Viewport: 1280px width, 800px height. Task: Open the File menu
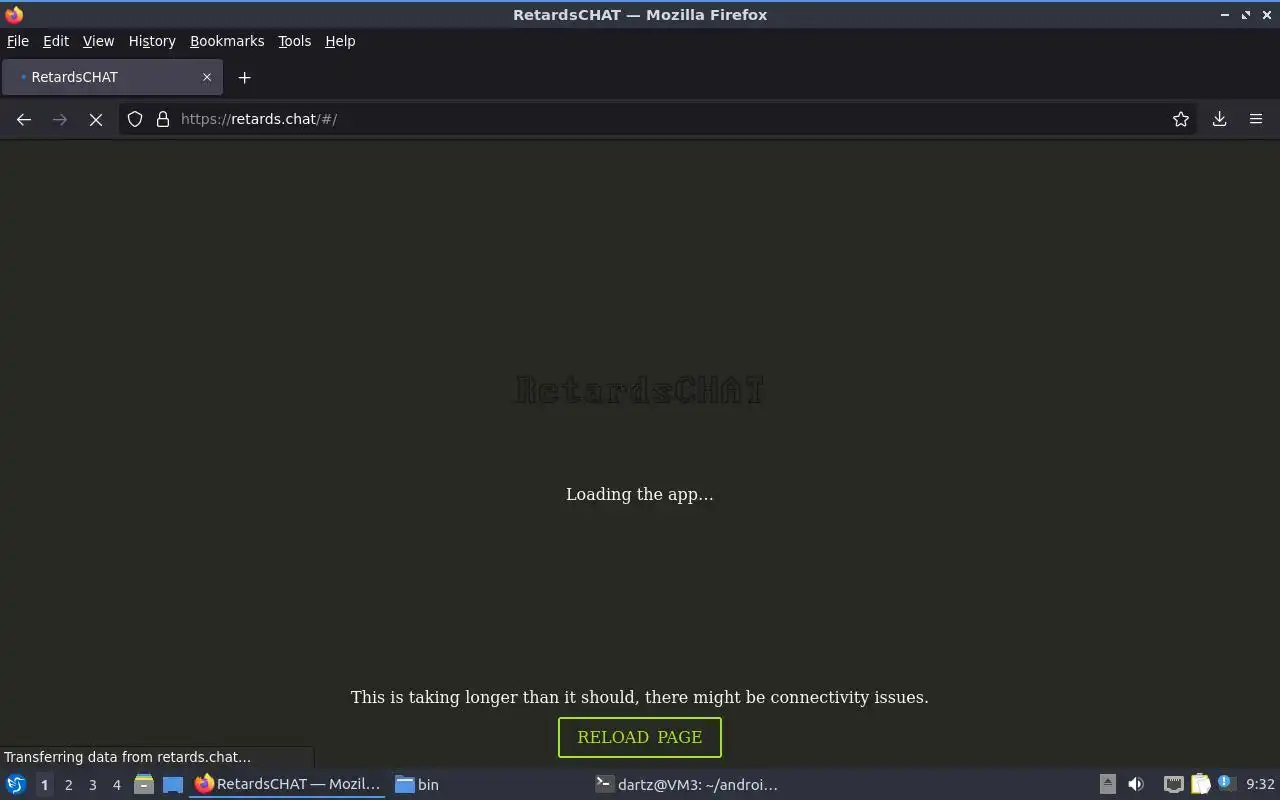pos(18,41)
